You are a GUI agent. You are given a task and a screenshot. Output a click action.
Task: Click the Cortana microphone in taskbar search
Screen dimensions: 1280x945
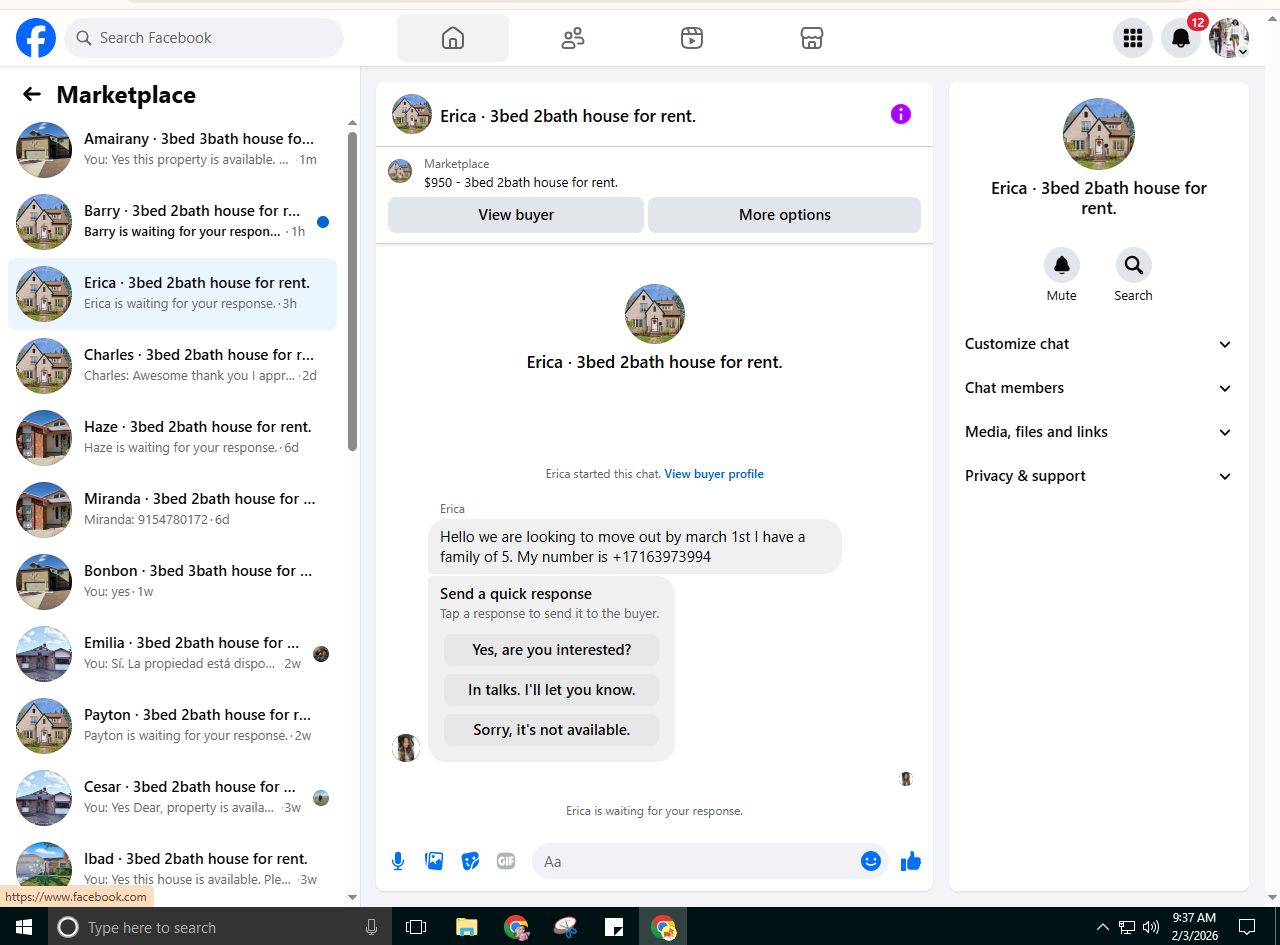point(371,927)
